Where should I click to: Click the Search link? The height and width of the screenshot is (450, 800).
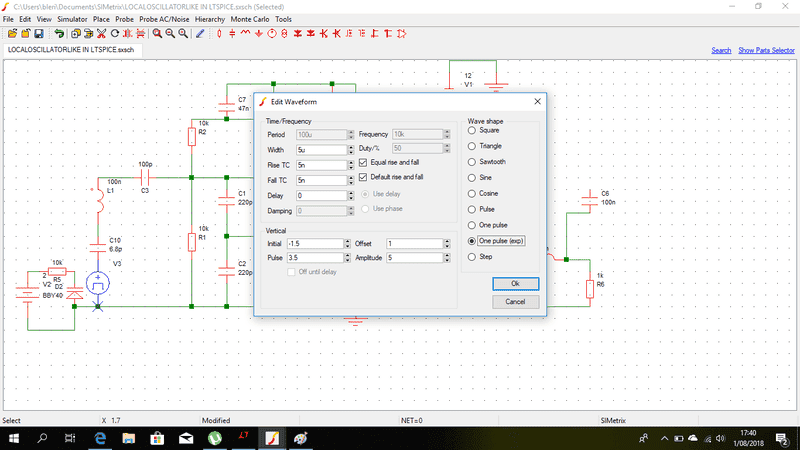[x=721, y=50]
